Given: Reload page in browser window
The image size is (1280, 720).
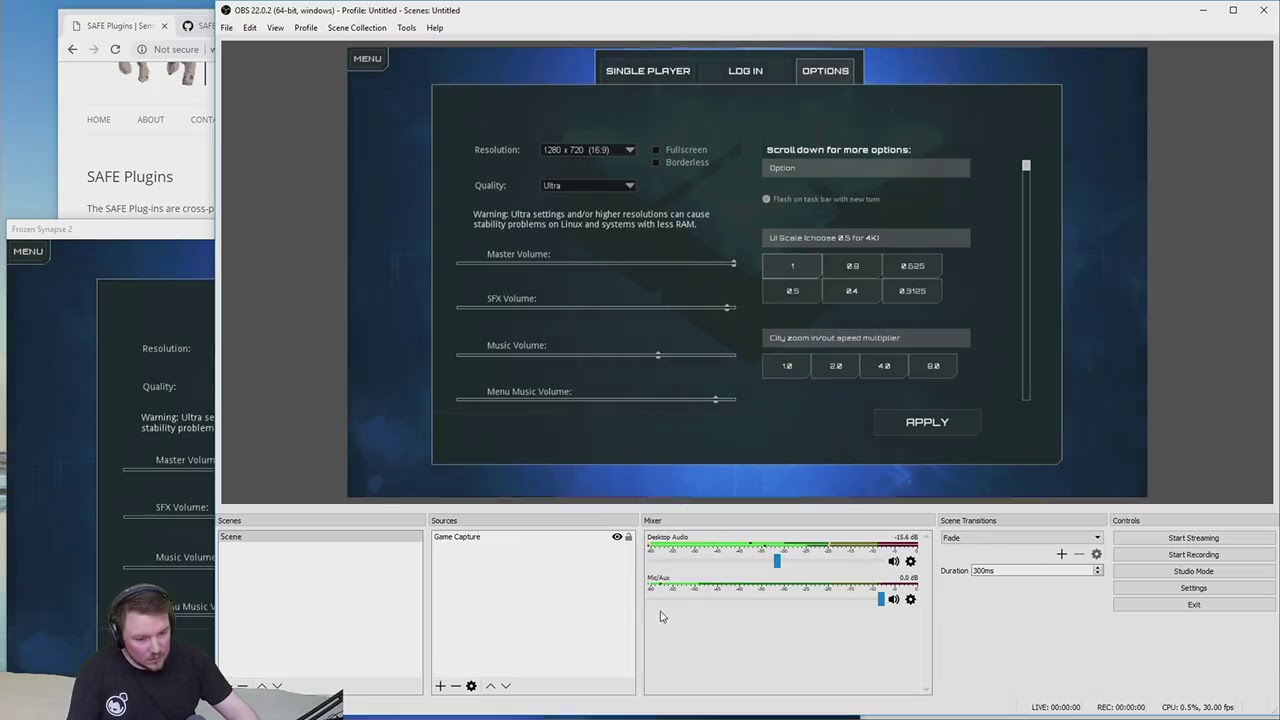Looking at the screenshot, I should pos(115,49).
